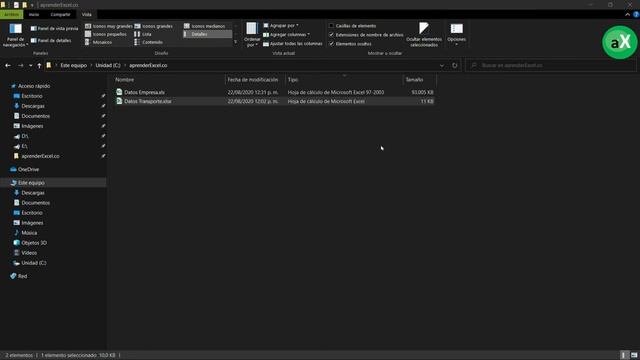
Task: Expand the layout gallery arrow
Action: [236, 42]
